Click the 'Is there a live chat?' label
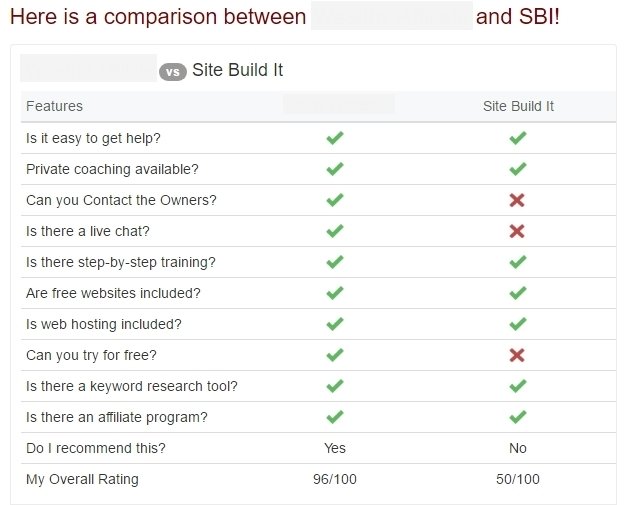 [x=88, y=231]
